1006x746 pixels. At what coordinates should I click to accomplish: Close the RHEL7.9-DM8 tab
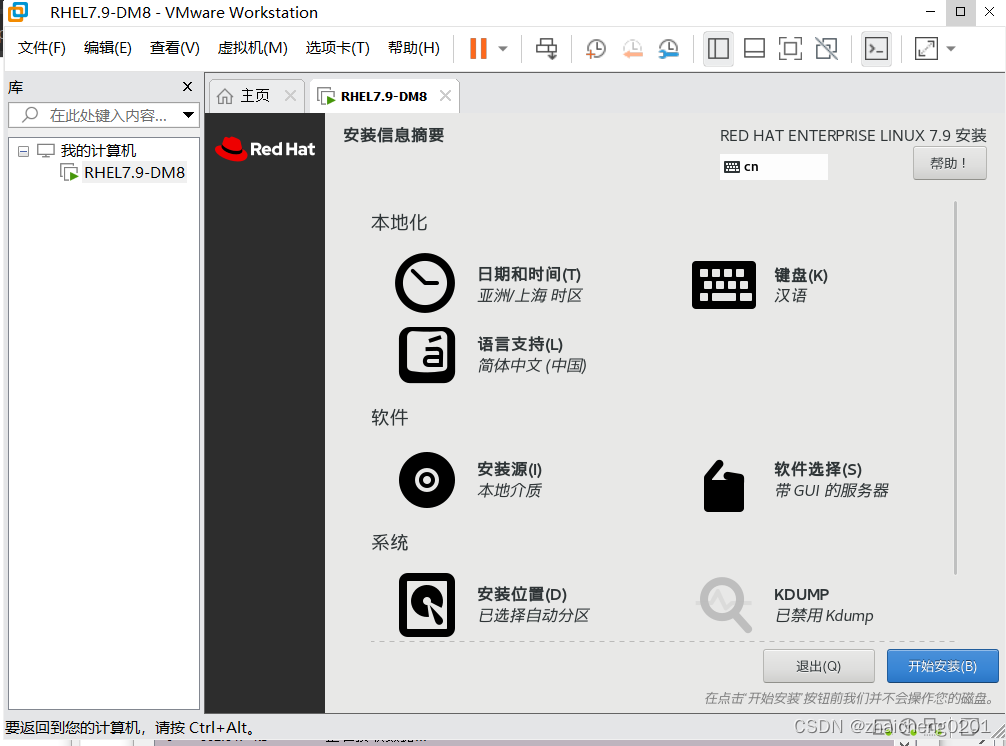tap(445, 96)
